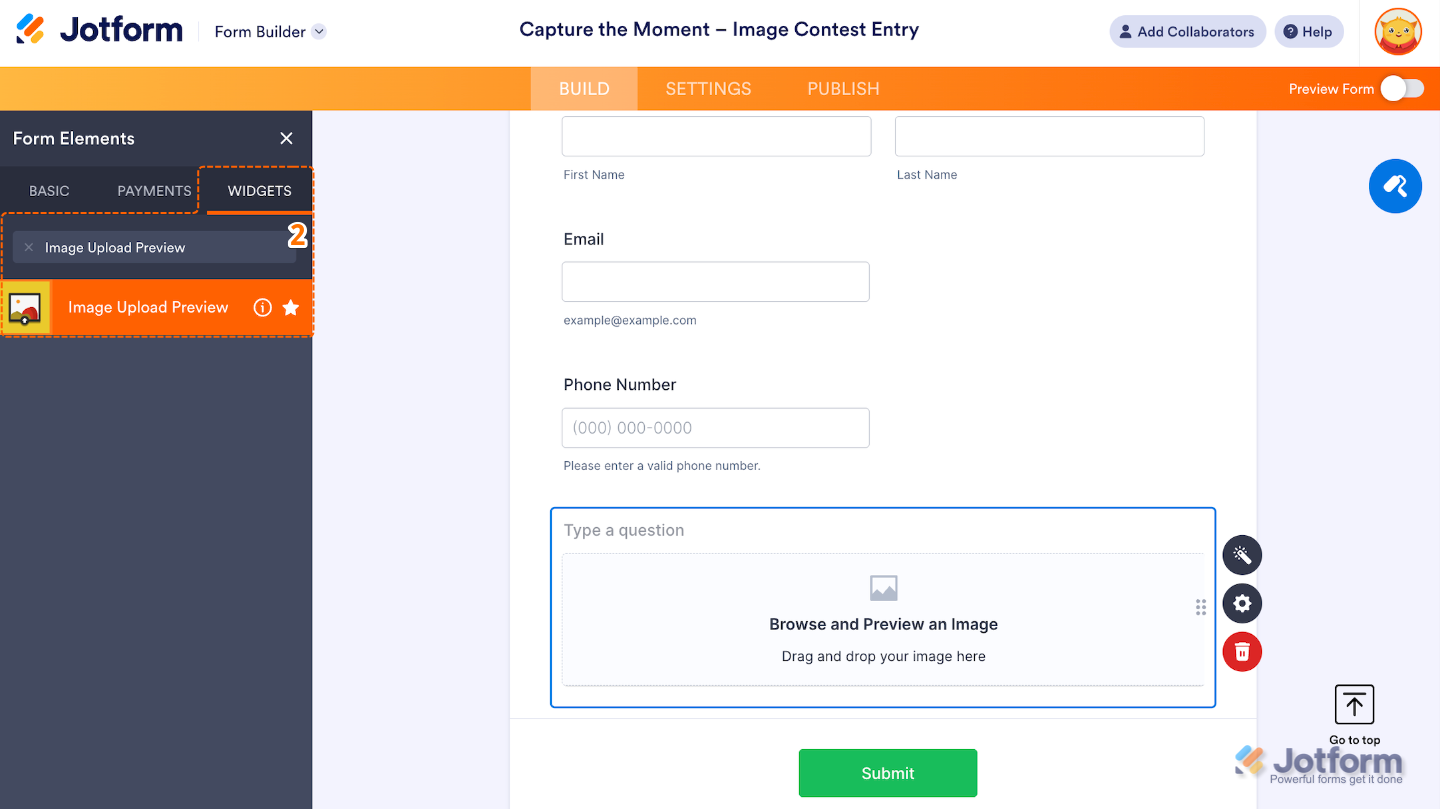This screenshot has height=809, width=1440.
Task: Enable the Preview Form switch
Action: tap(1403, 88)
